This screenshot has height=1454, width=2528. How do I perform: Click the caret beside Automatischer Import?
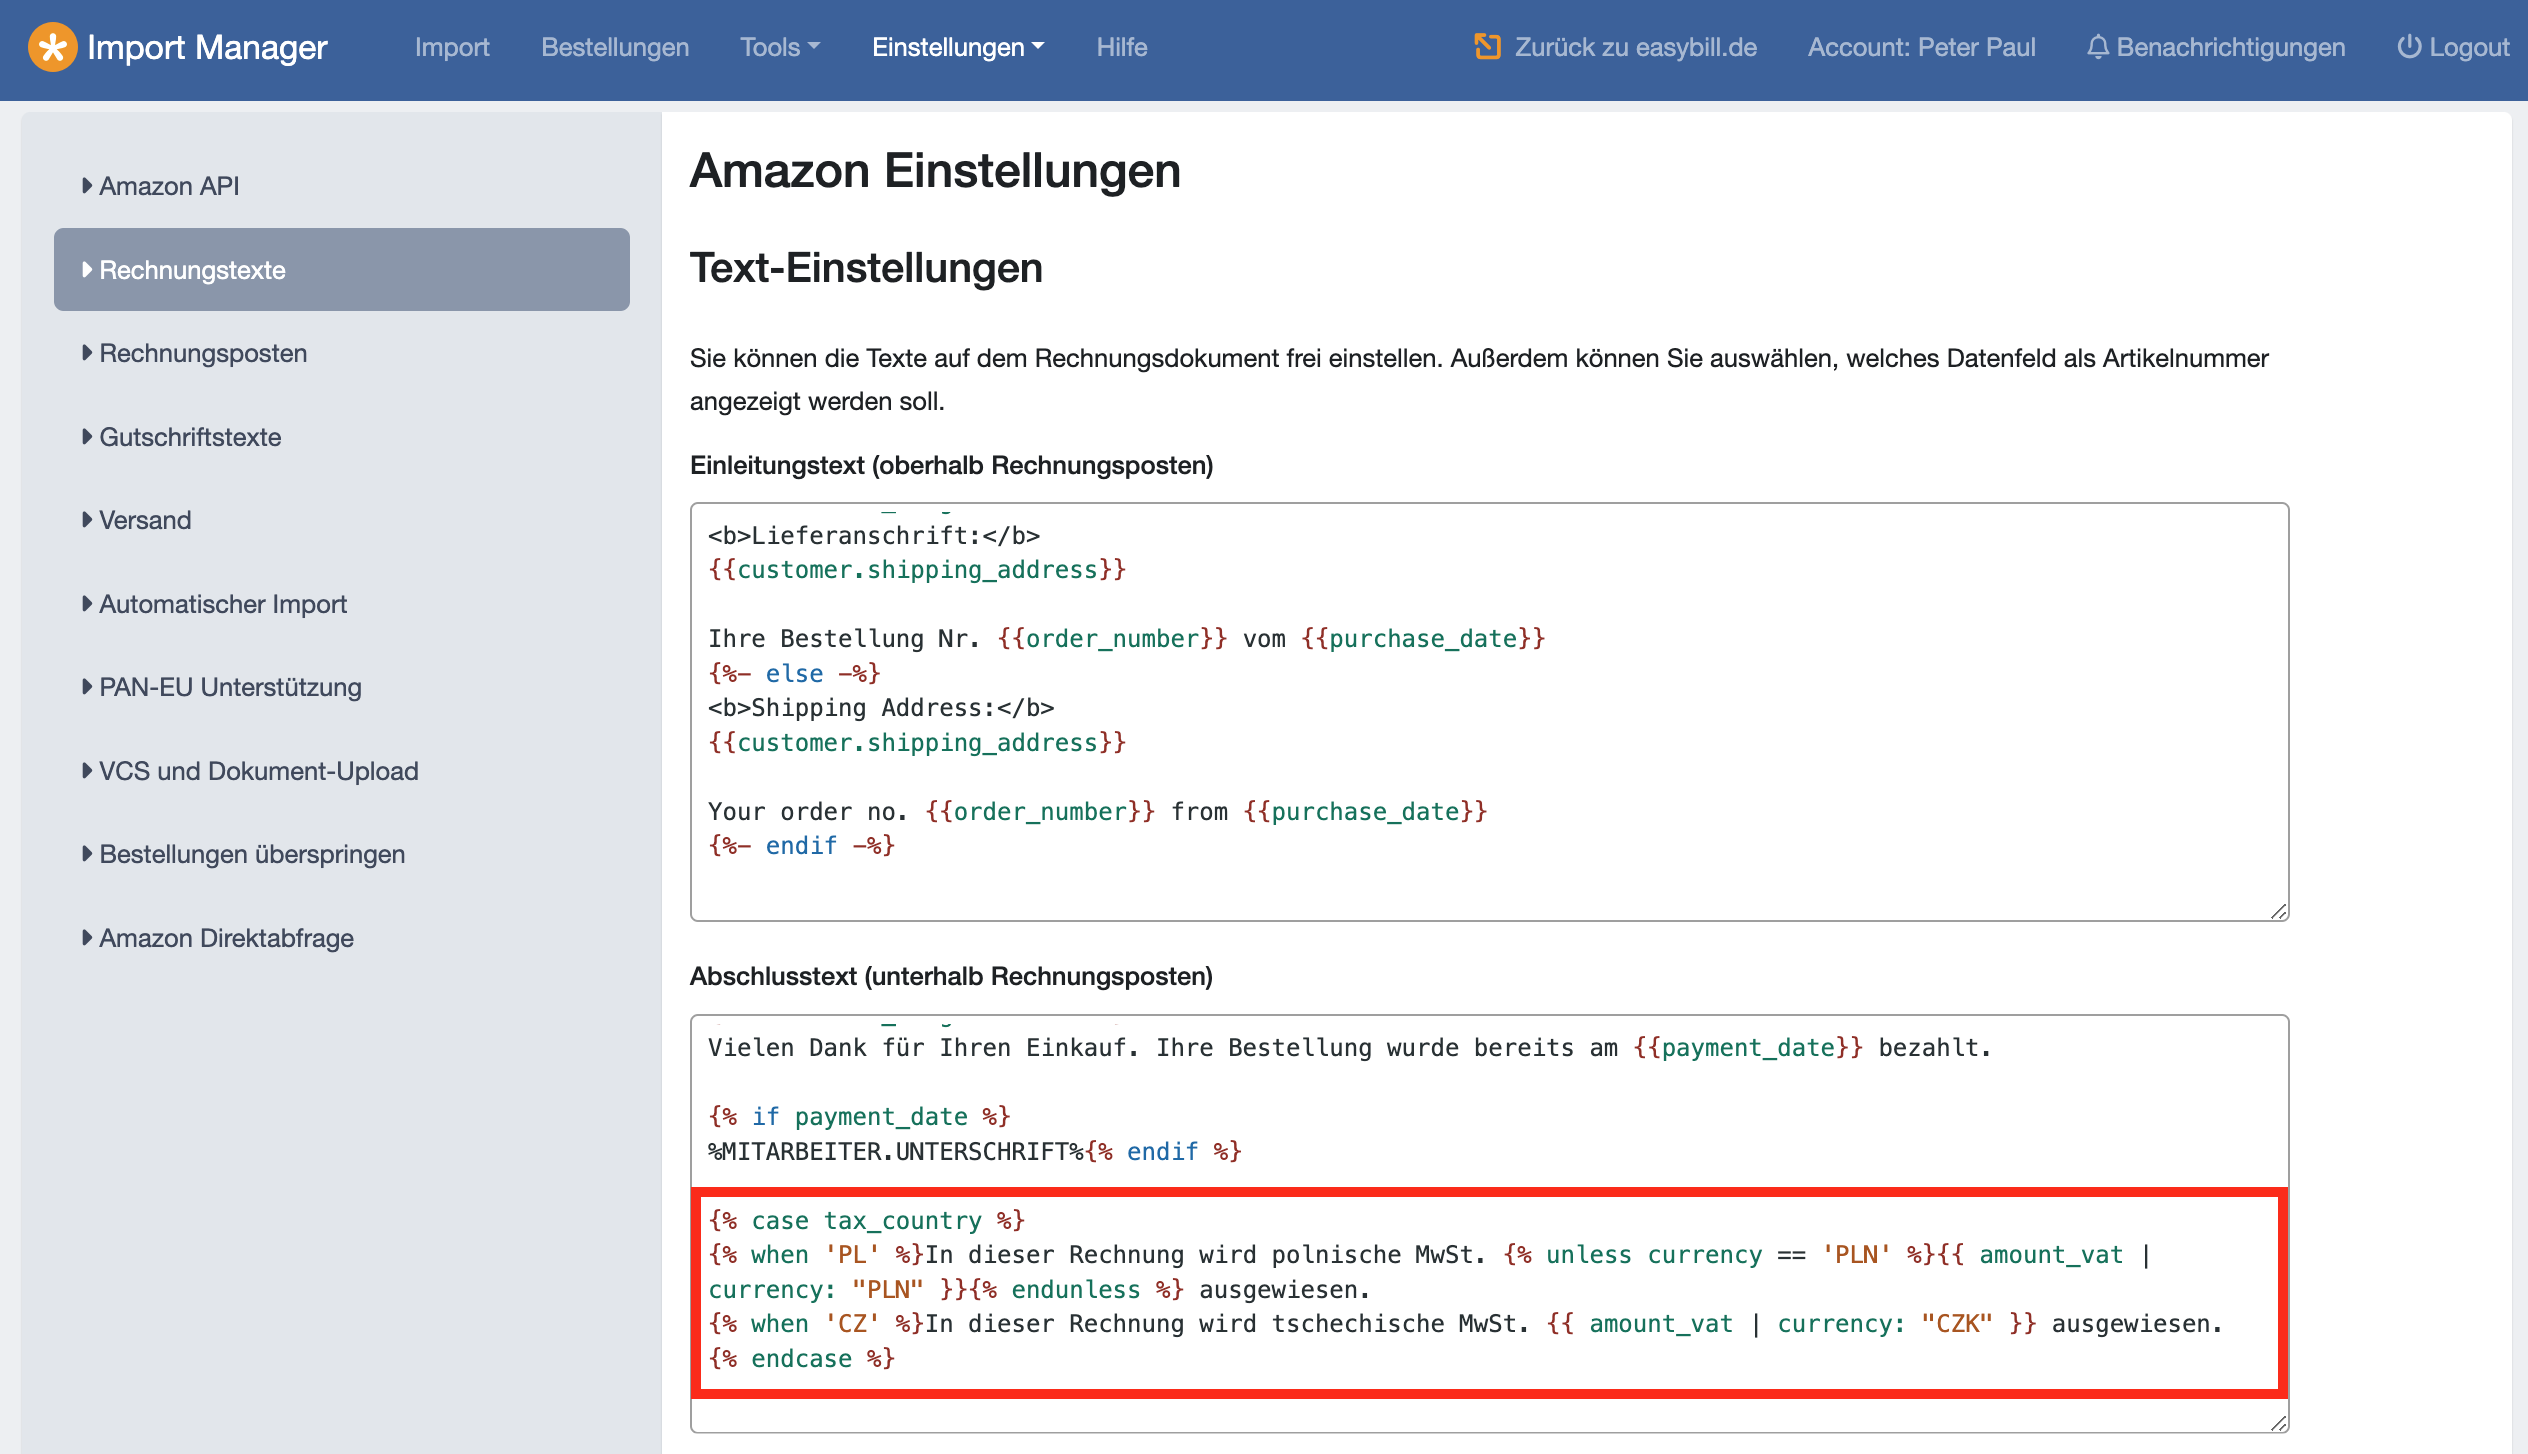(87, 603)
